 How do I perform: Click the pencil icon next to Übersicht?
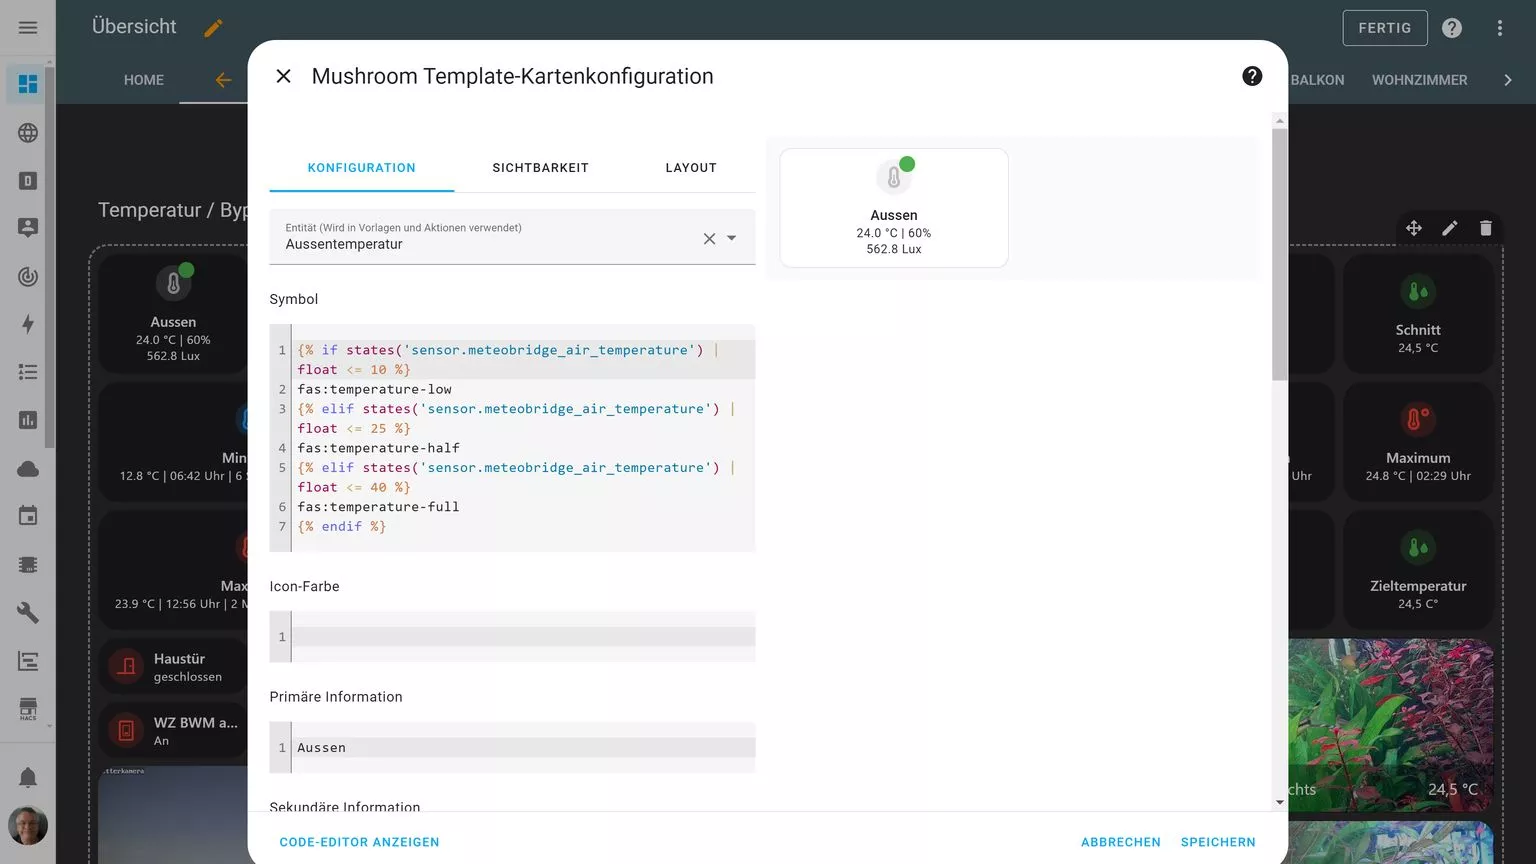pyautogui.click(x=213, y=28)
